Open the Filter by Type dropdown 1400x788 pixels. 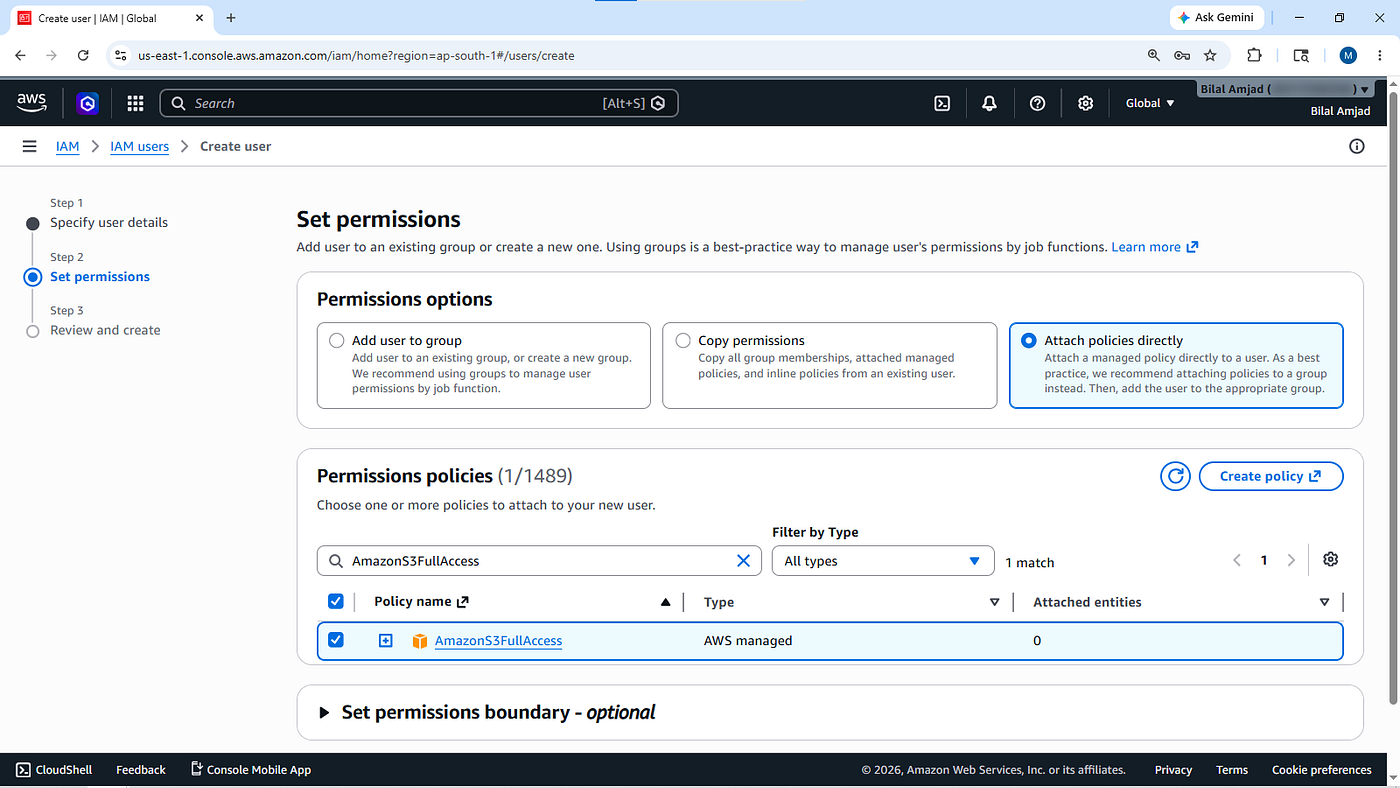pyautogui.click(x=883, y=561)
